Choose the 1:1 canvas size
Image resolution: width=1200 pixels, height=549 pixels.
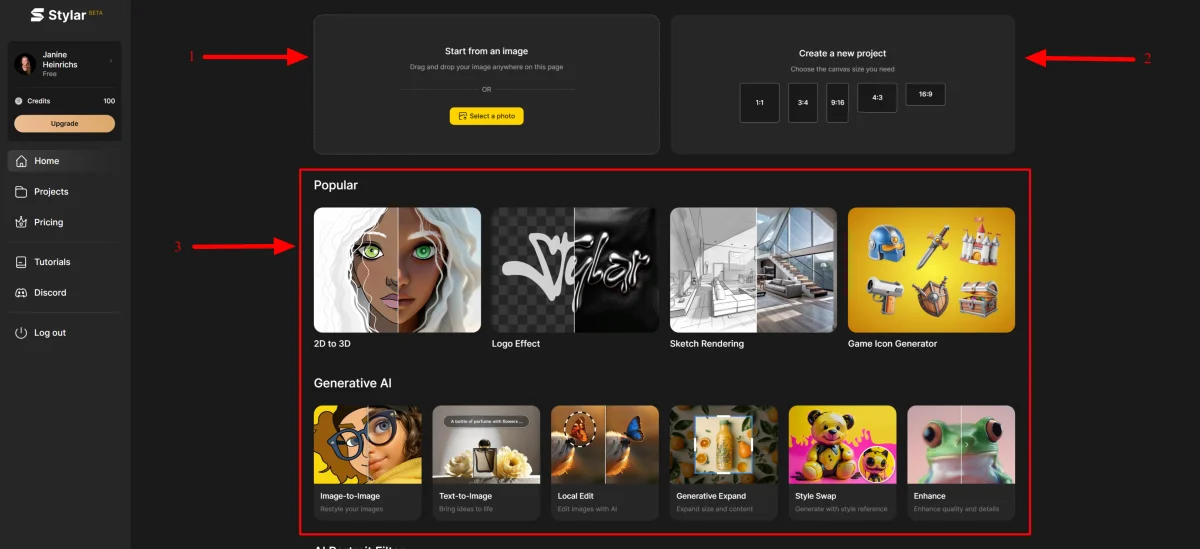point(759,103)
